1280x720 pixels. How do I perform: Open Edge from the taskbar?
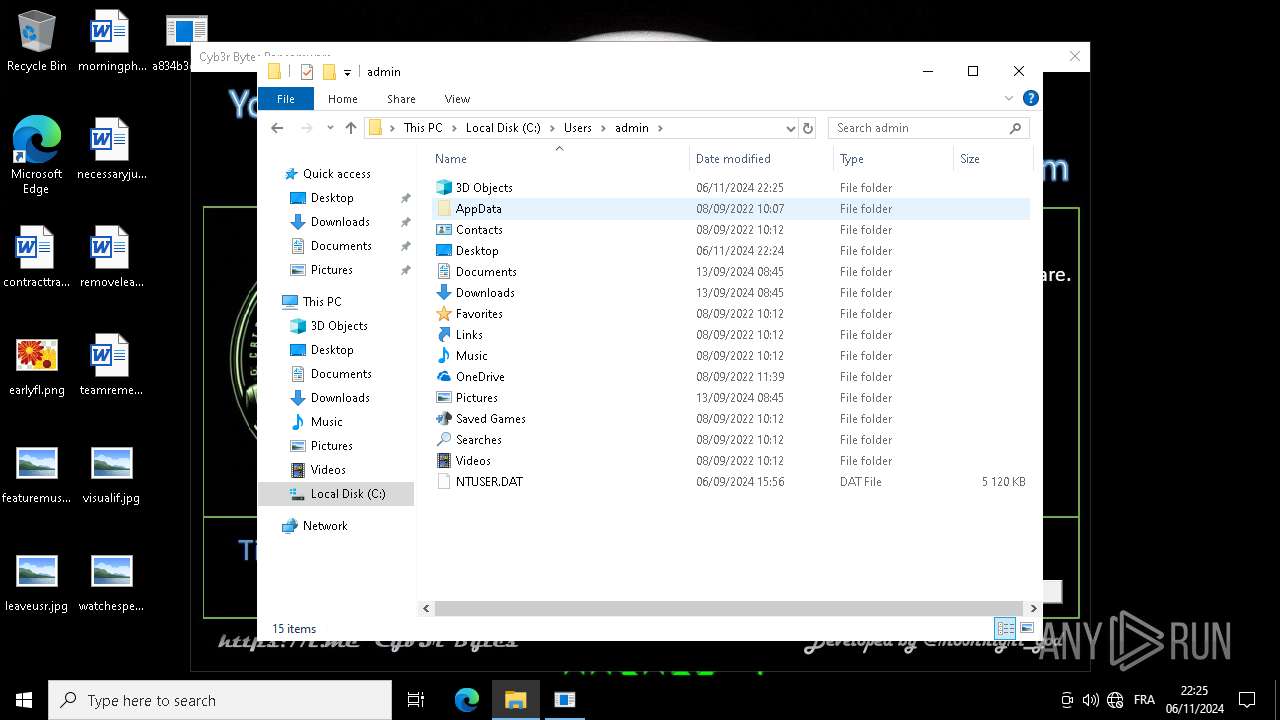[467, 700]
